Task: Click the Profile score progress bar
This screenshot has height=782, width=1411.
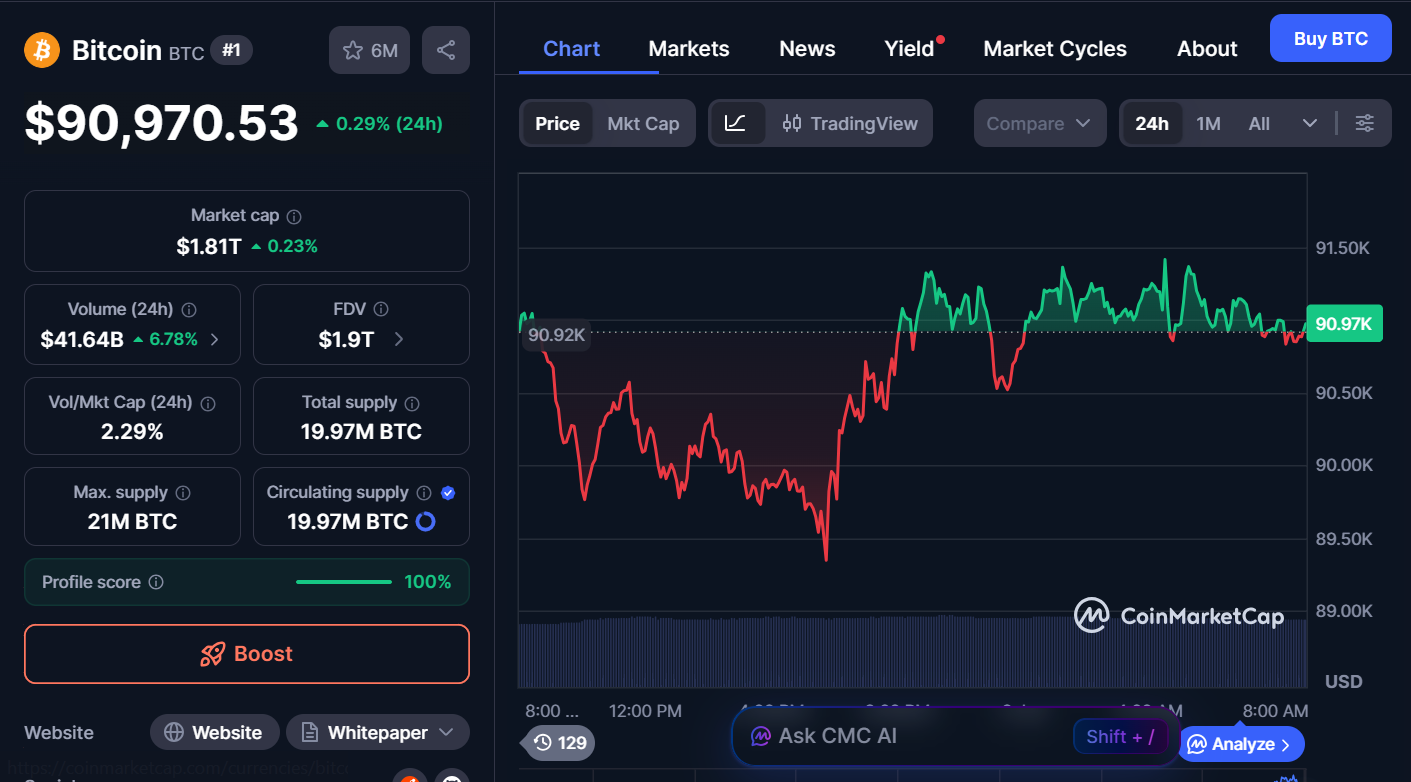Action: pyautogui.click(x=344, y=581)
